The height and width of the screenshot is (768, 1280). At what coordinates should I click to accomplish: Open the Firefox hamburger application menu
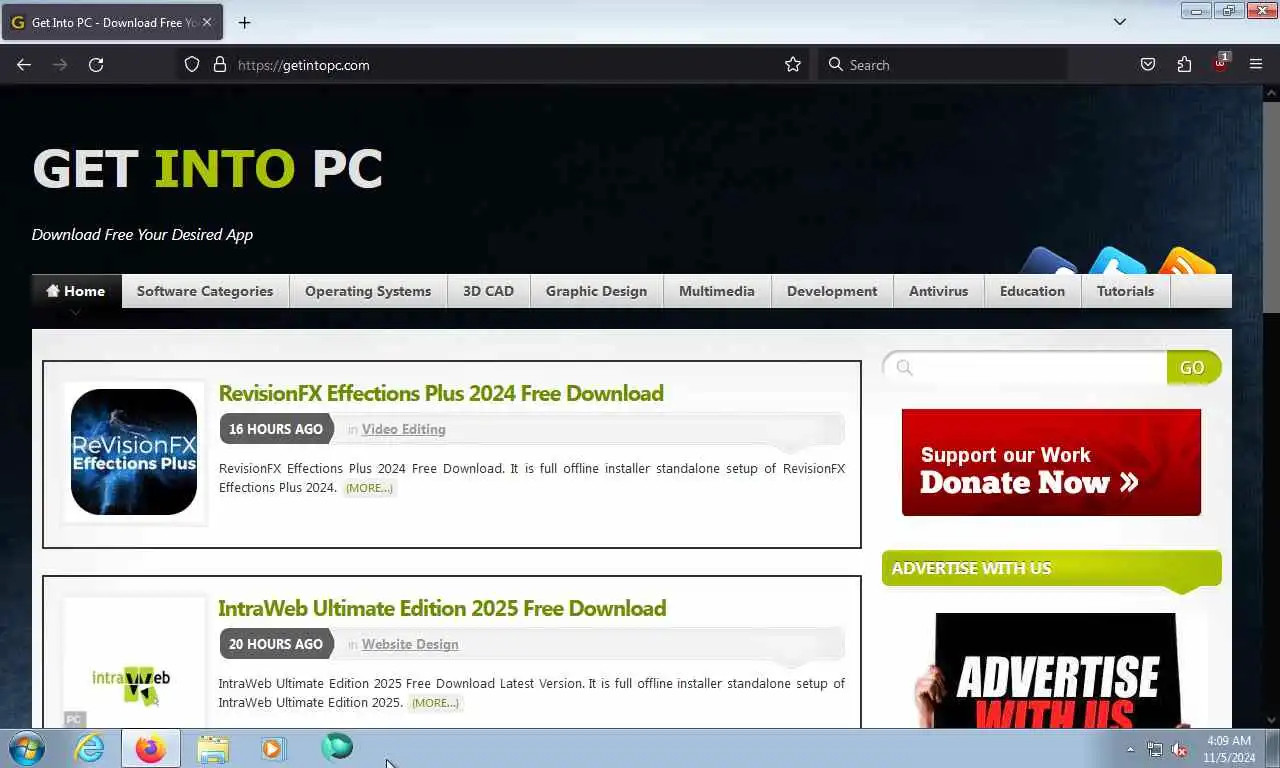[x=1256, y=64]
